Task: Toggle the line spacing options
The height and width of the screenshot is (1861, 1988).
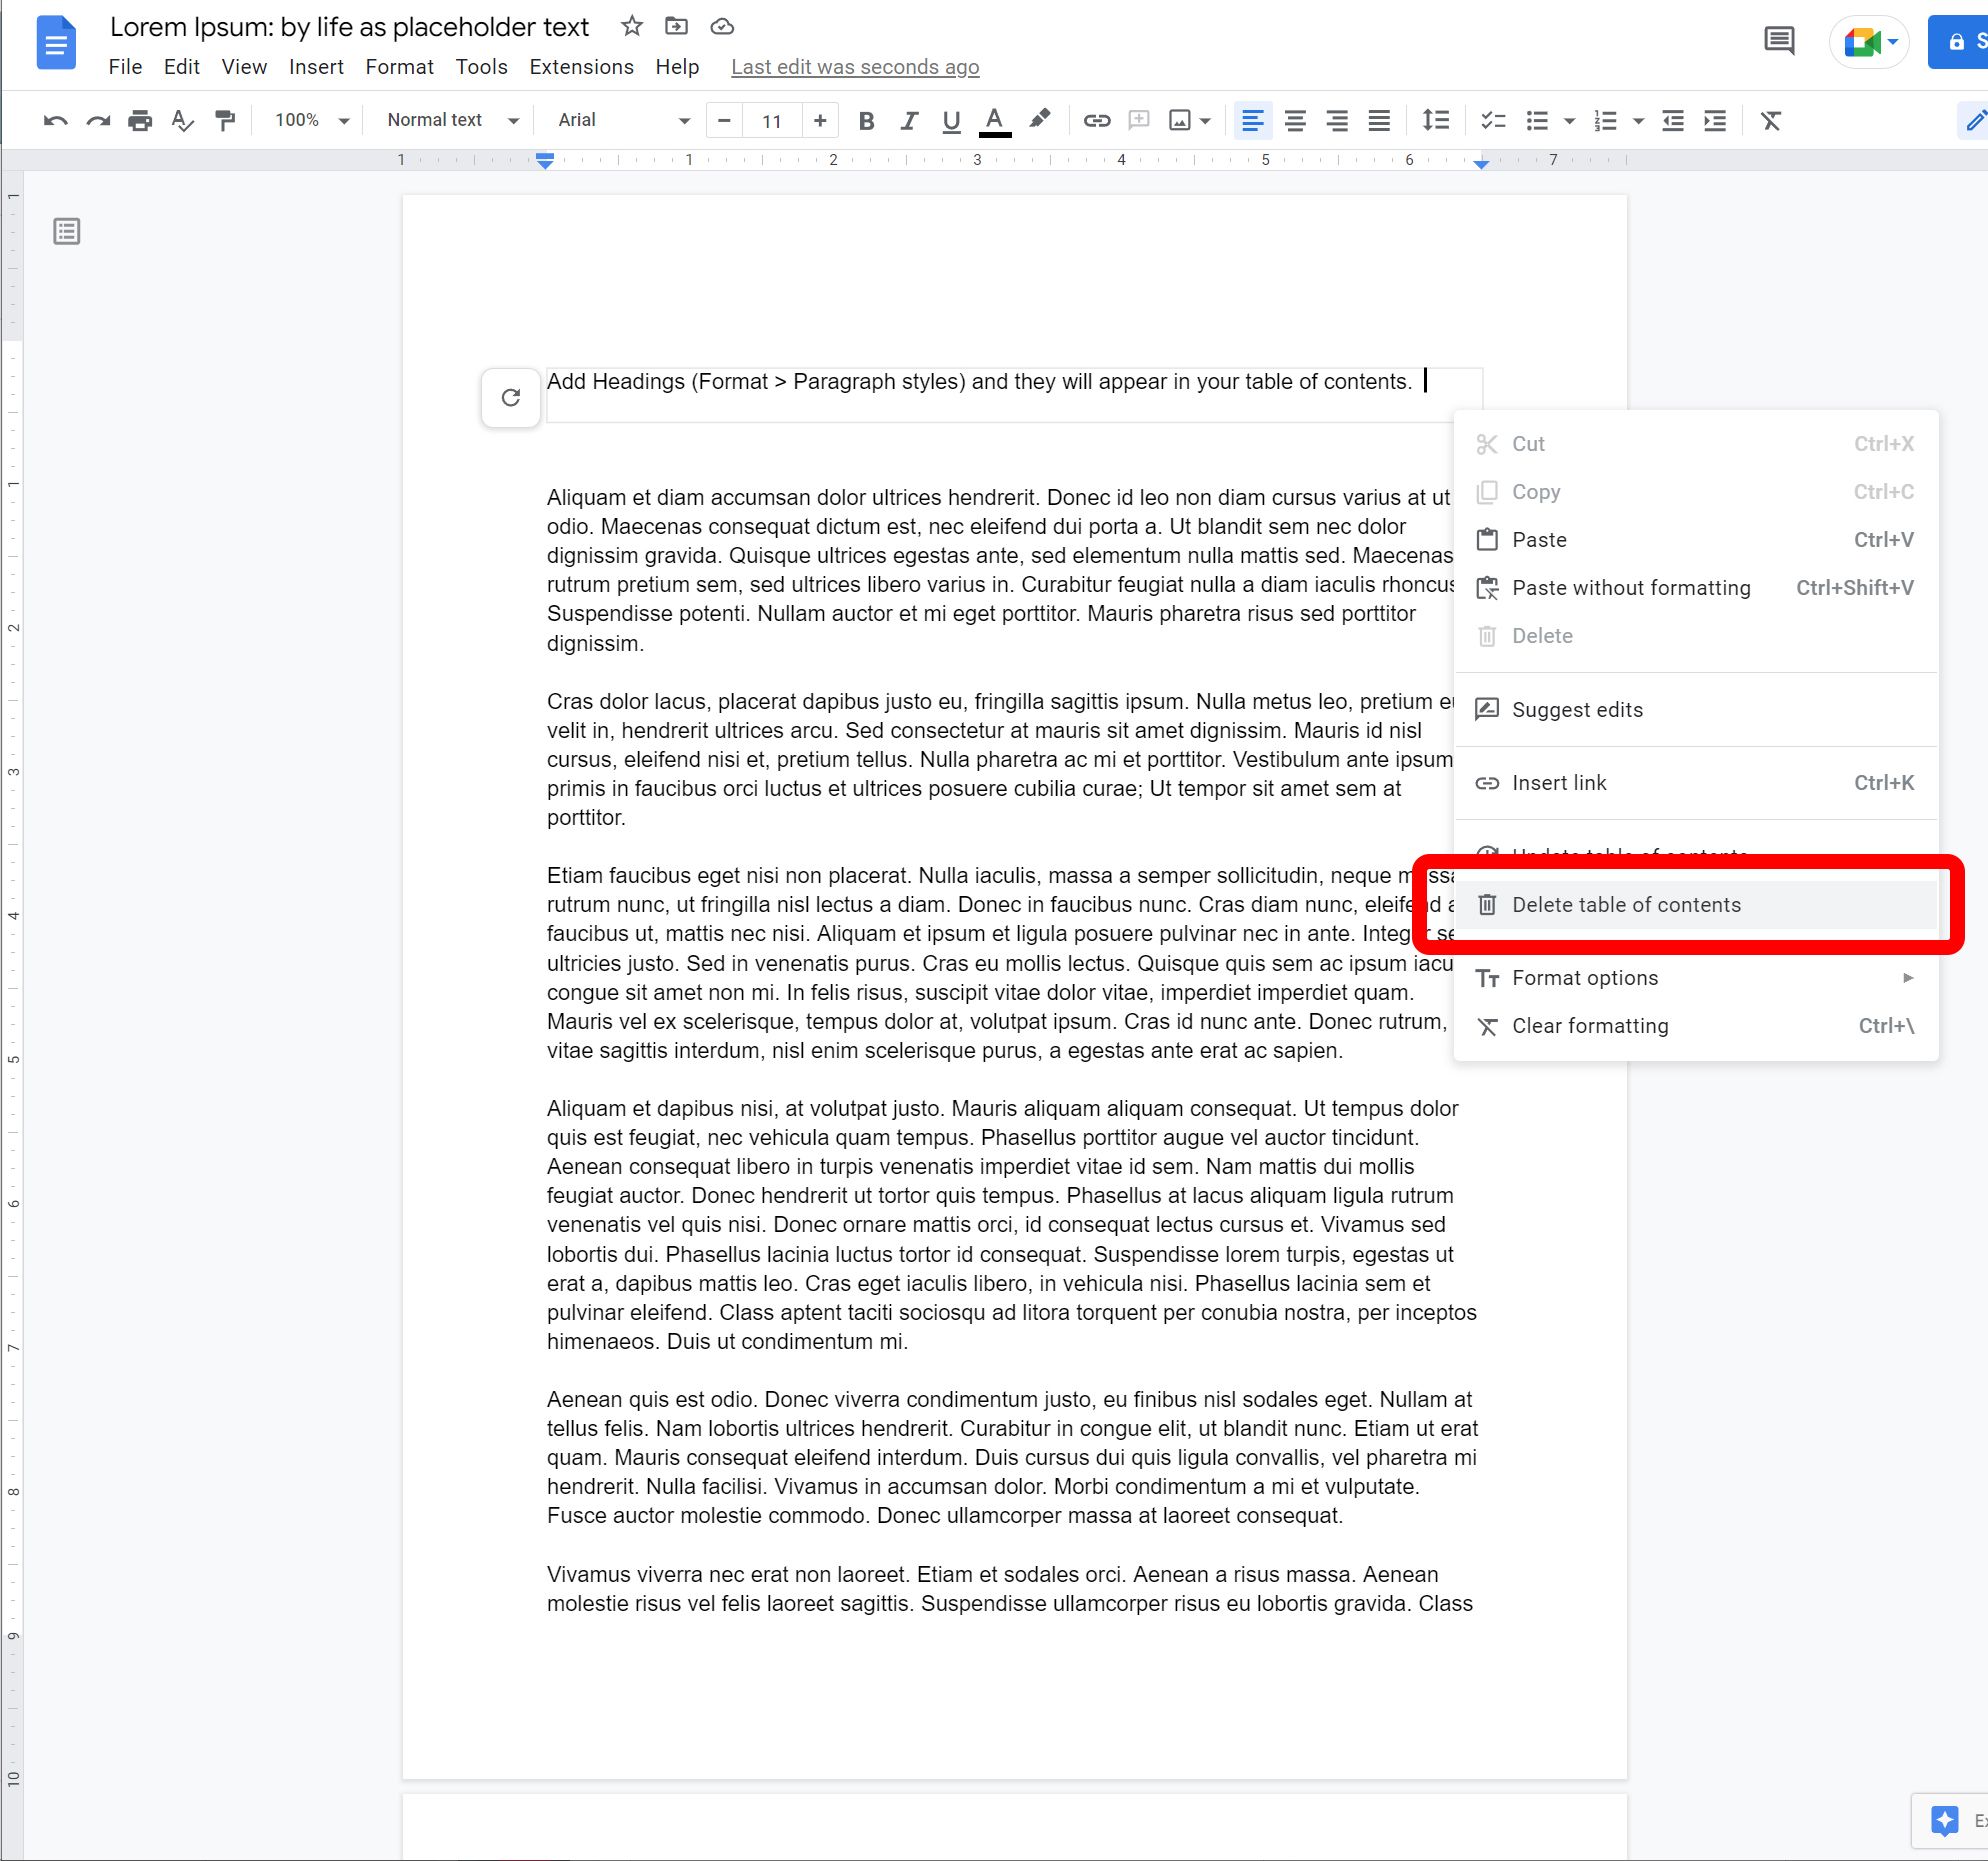Action: click(1434, 121)
